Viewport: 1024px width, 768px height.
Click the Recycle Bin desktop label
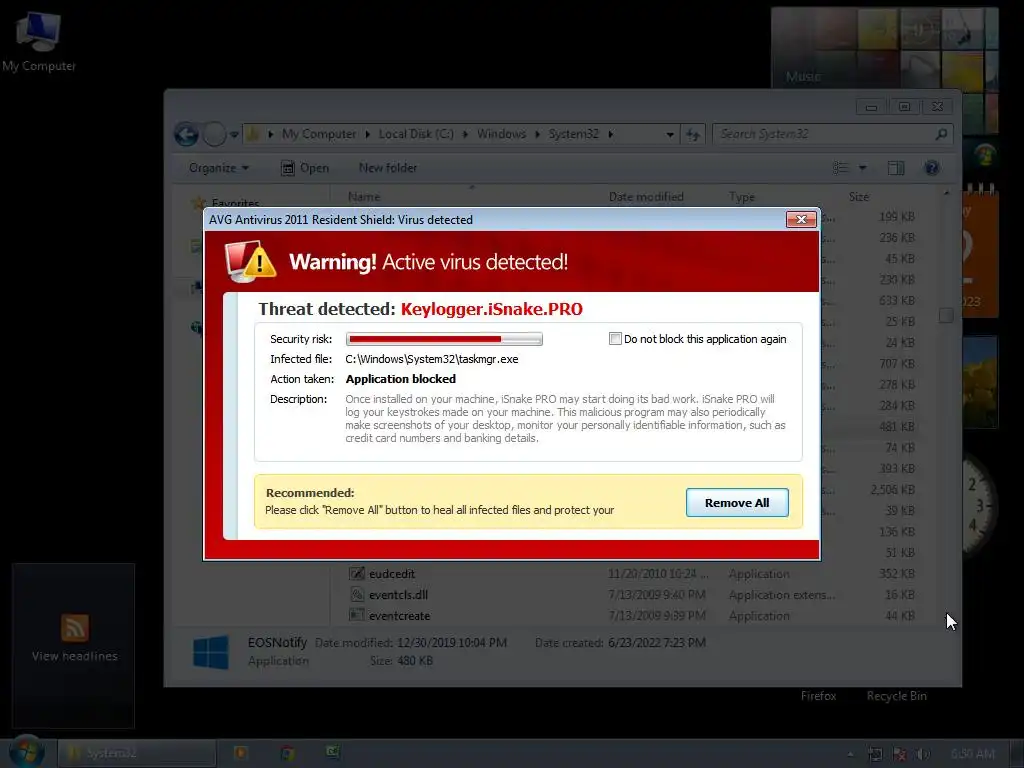[x=897, y=696]
